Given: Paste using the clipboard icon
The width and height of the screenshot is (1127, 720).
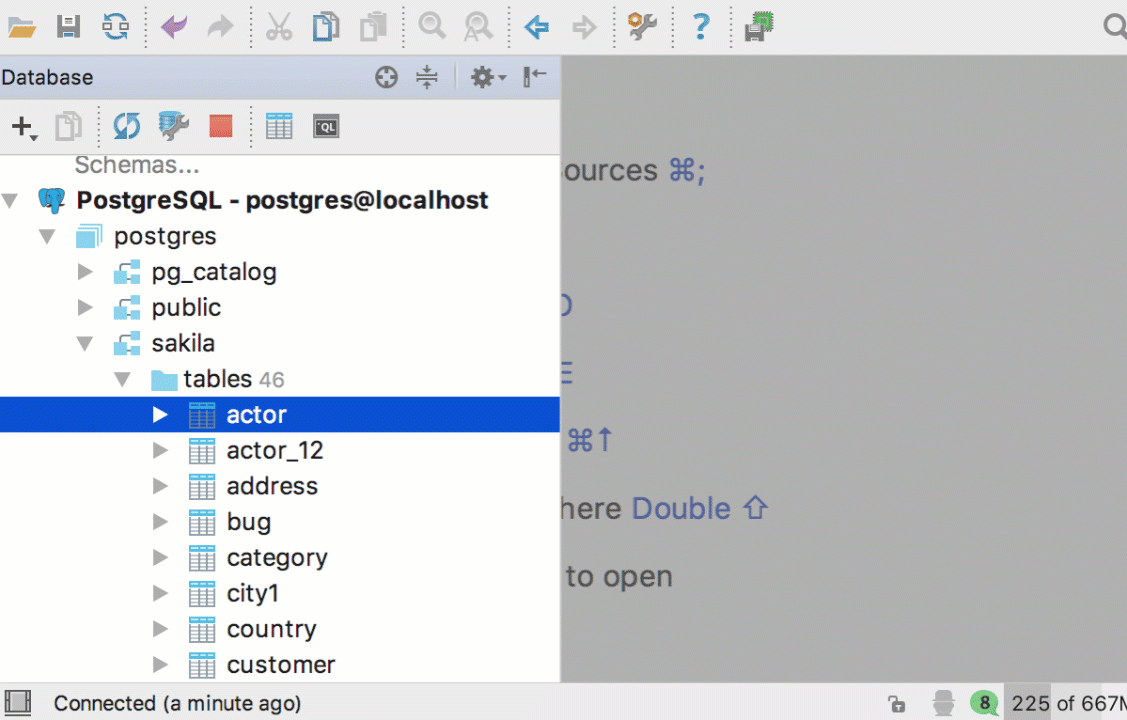Looking at the screenshot, I should 373,27.
